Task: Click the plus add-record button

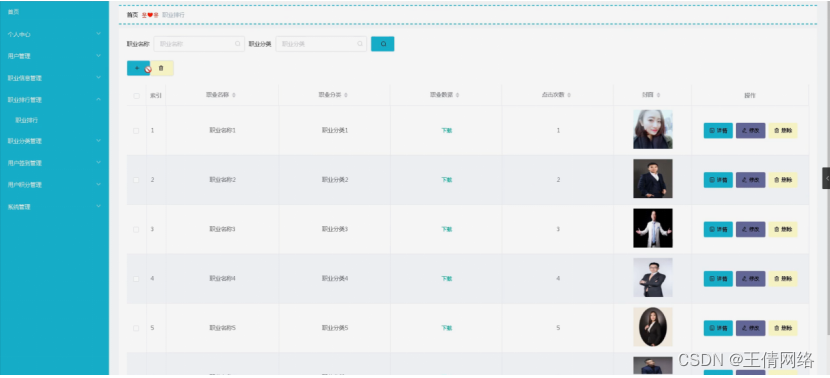Action: [137, 68]
